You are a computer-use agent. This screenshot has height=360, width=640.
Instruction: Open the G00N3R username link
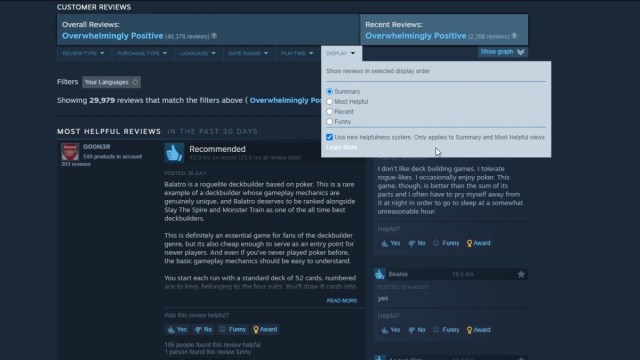tap(97, 147)
